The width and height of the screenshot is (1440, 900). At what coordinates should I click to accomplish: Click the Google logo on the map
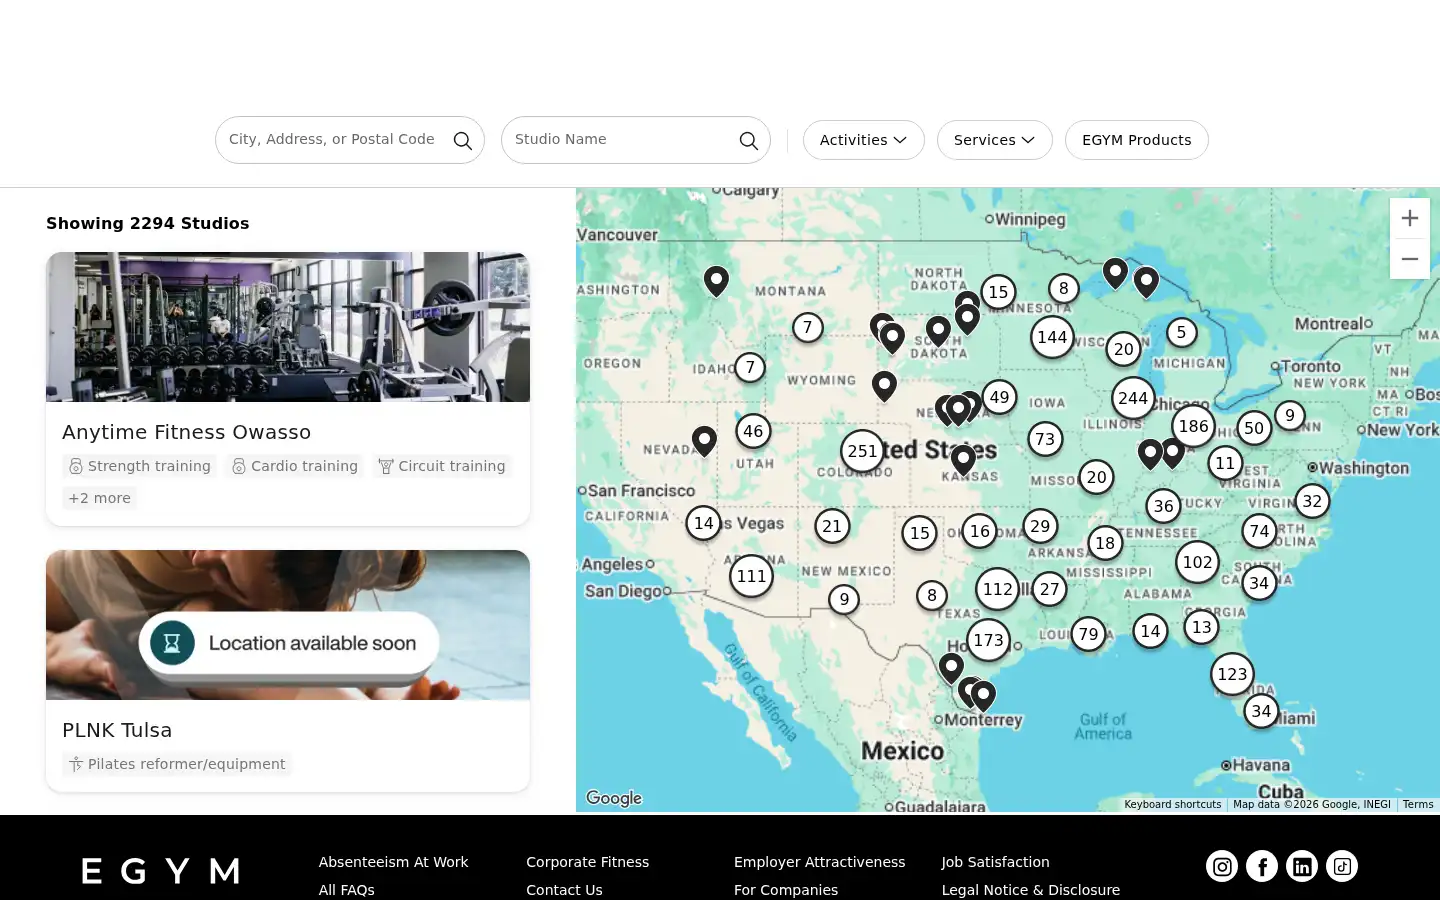pyautogui.click(x=614, y=798)
